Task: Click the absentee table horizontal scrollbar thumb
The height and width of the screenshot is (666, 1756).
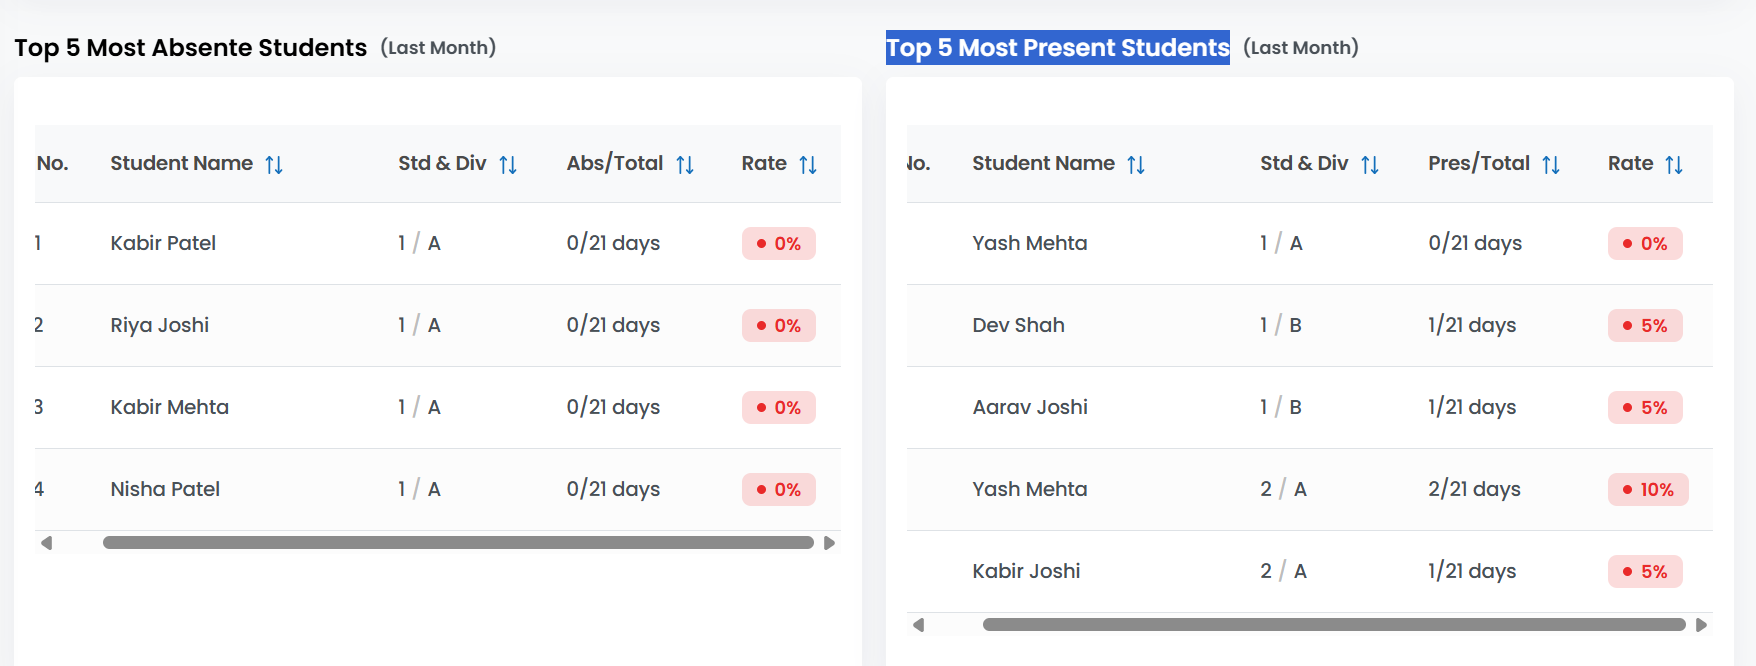Action: point(458,542)
